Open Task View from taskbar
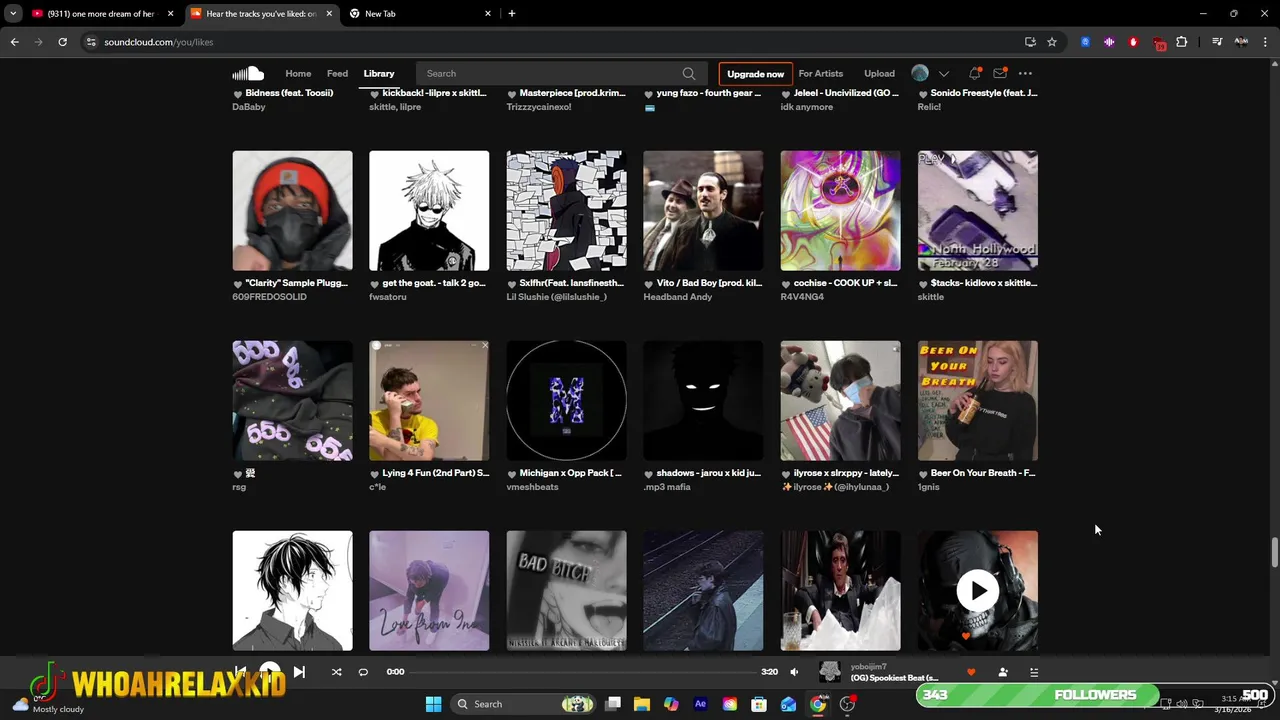Image resolution: width=1280 pixels, height=720 pixels. point(613,704)
